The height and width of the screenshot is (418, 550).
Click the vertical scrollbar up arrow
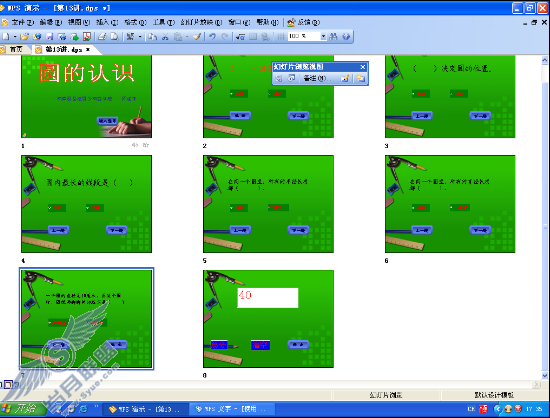pos(545,60)
